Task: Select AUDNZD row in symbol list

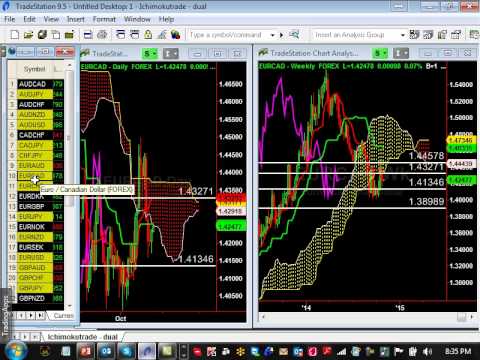Action: coord(35,115)
